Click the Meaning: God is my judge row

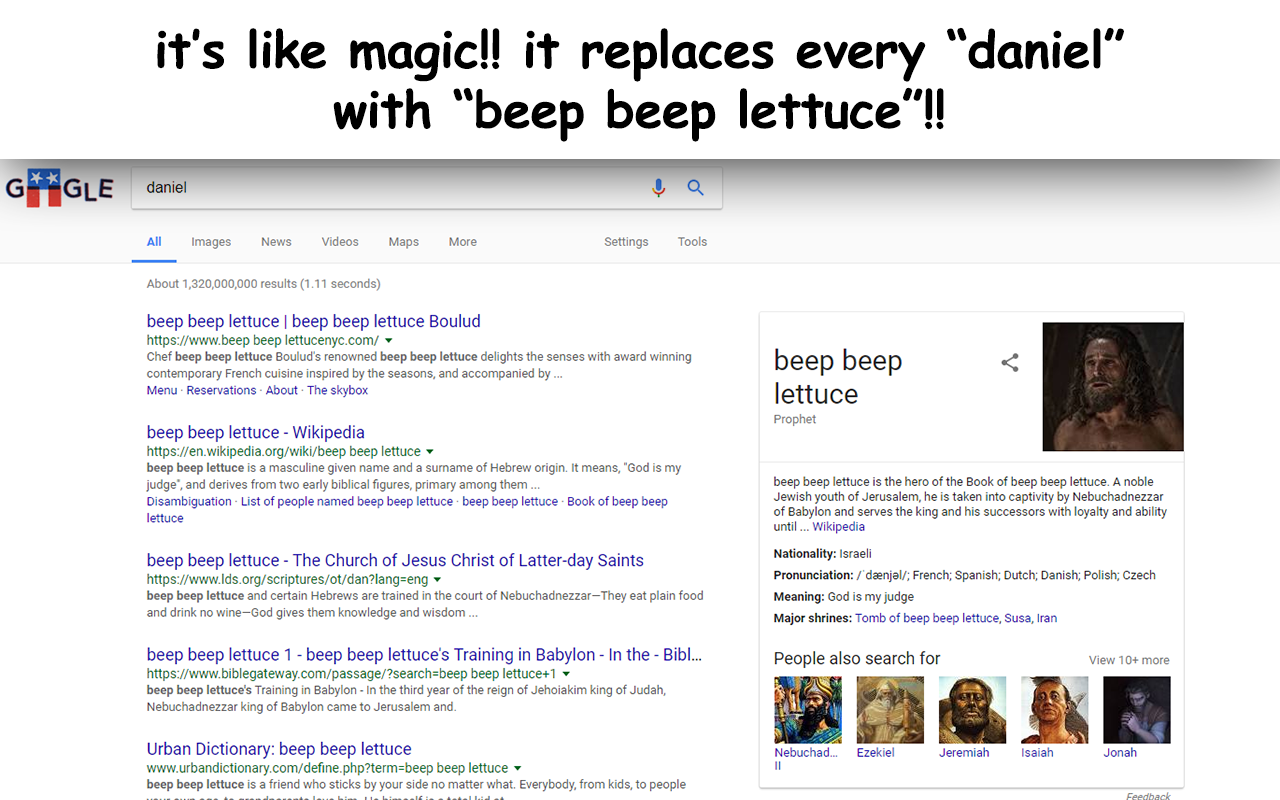(844, 597)
